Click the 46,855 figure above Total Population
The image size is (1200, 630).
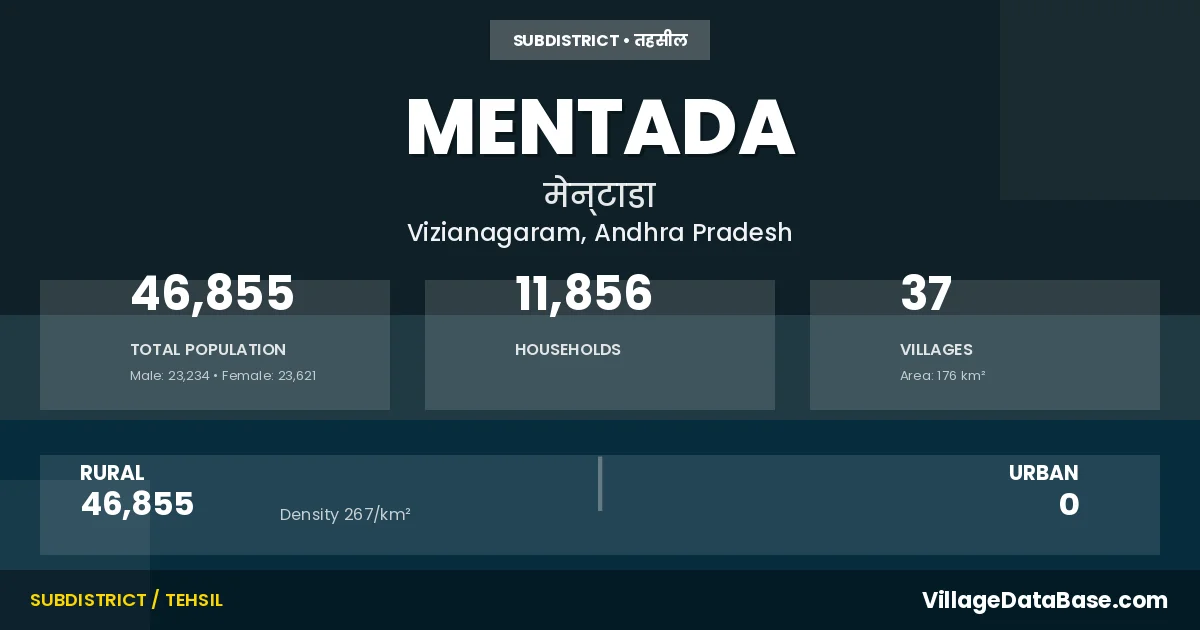click(x=212, y=294)
